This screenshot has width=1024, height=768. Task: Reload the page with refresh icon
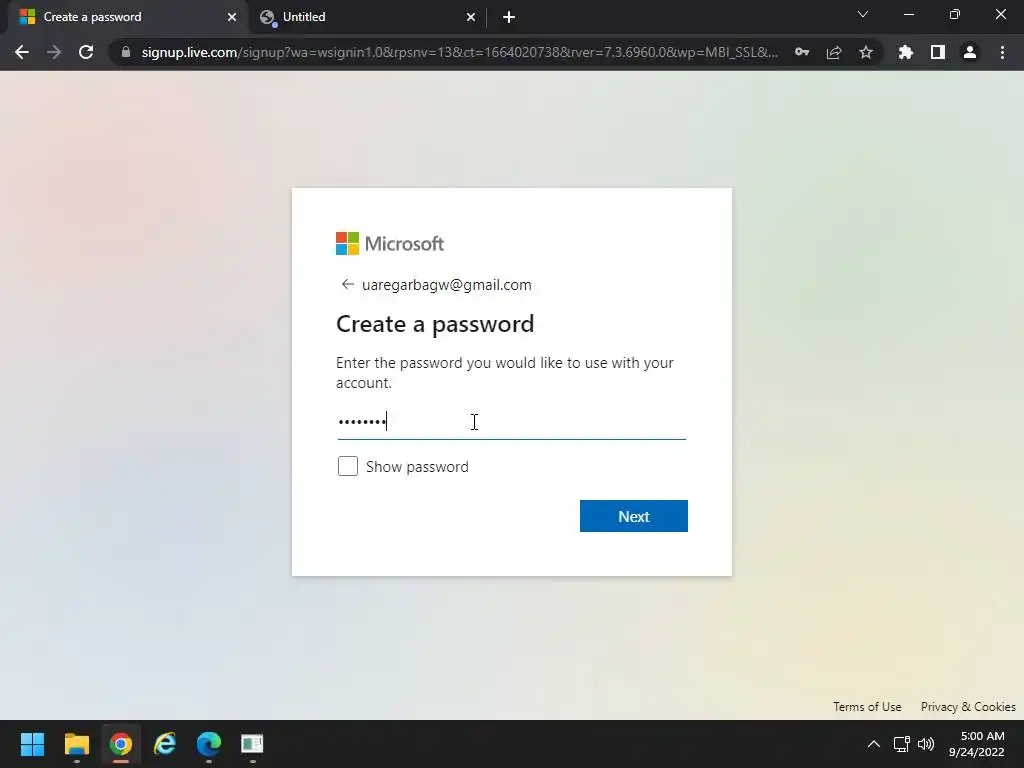pyautogui.click(x=86, y=52)
